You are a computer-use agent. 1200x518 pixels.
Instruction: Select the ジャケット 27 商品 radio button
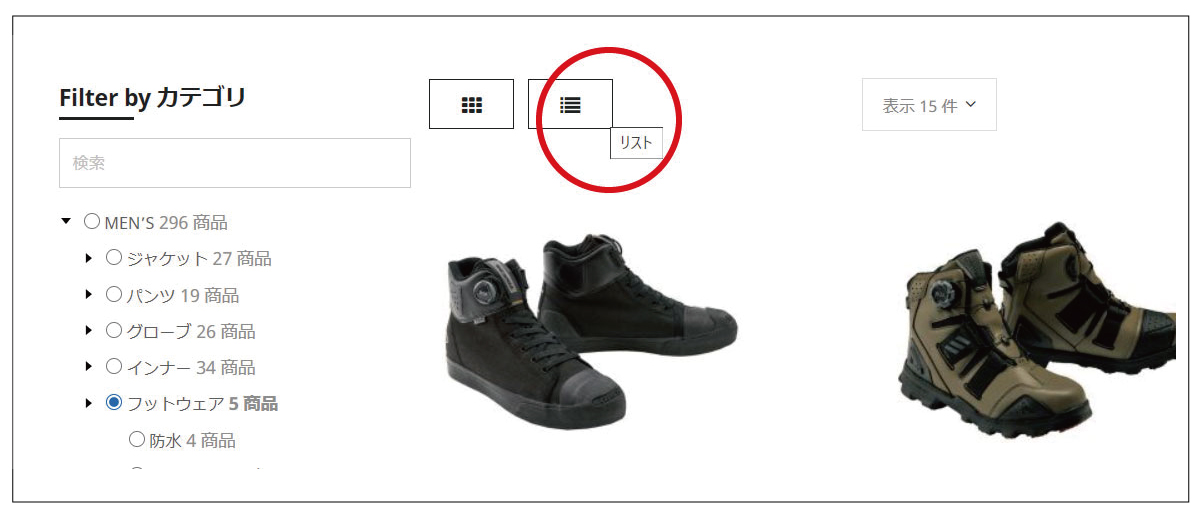click(114, 258)
